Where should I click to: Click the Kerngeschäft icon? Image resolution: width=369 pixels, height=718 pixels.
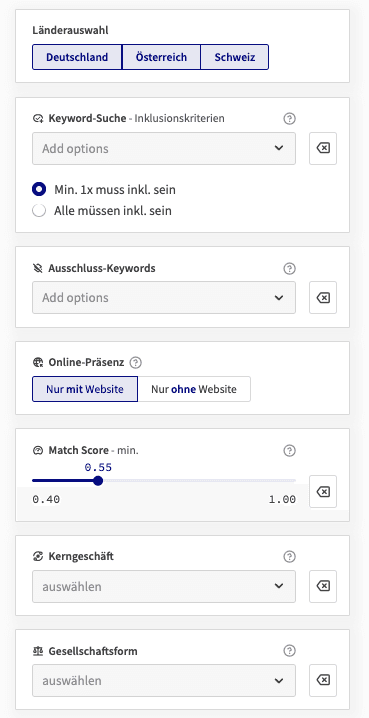pos(38,557)
